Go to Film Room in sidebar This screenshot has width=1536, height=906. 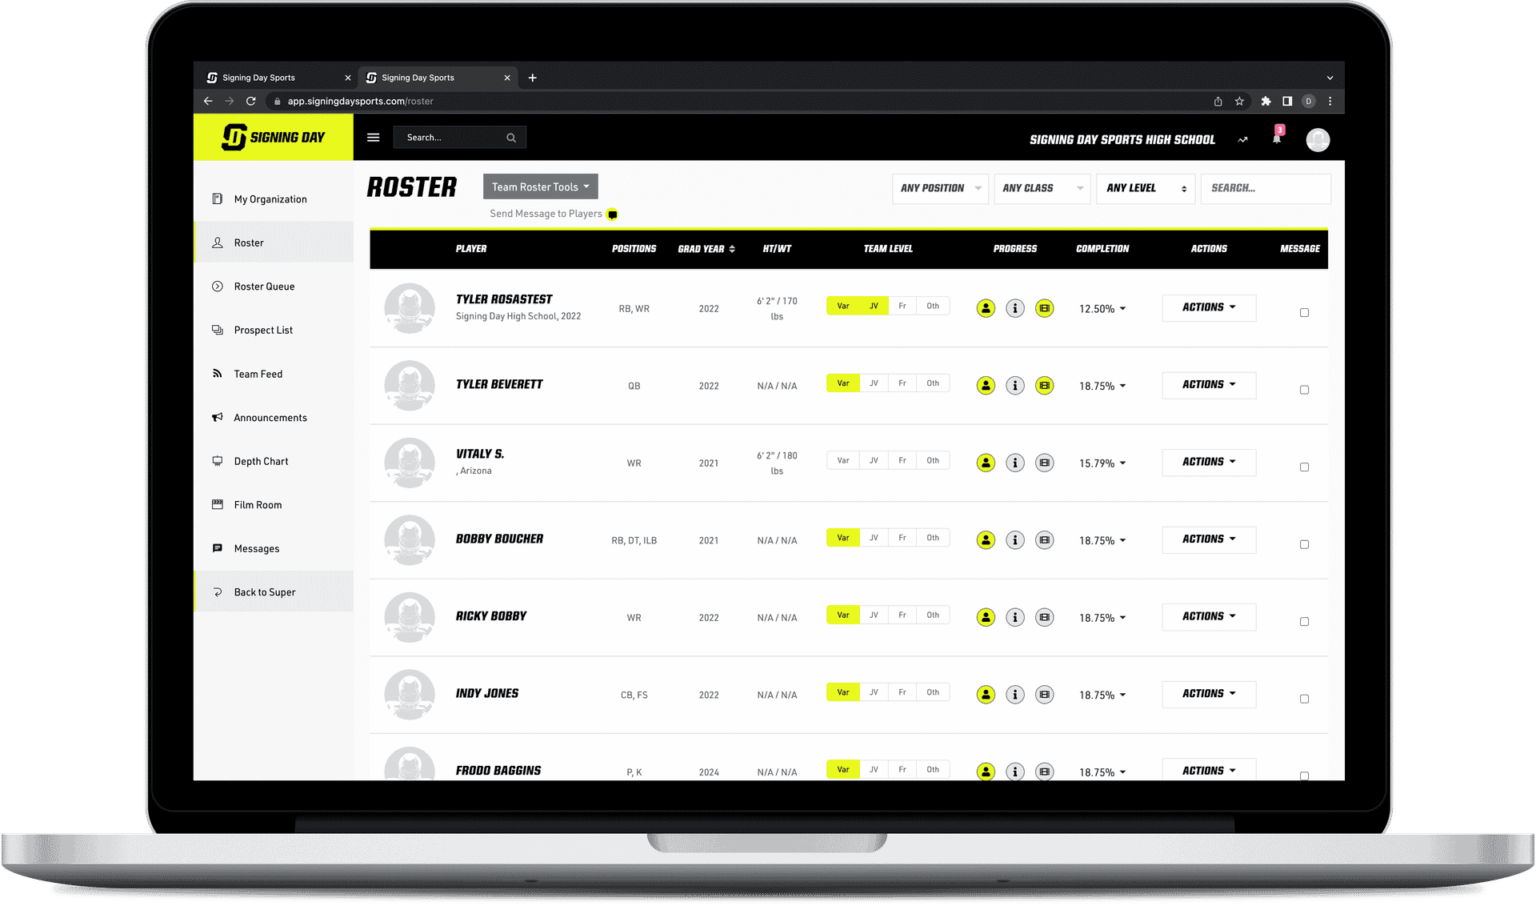click(x=258, y=505)
